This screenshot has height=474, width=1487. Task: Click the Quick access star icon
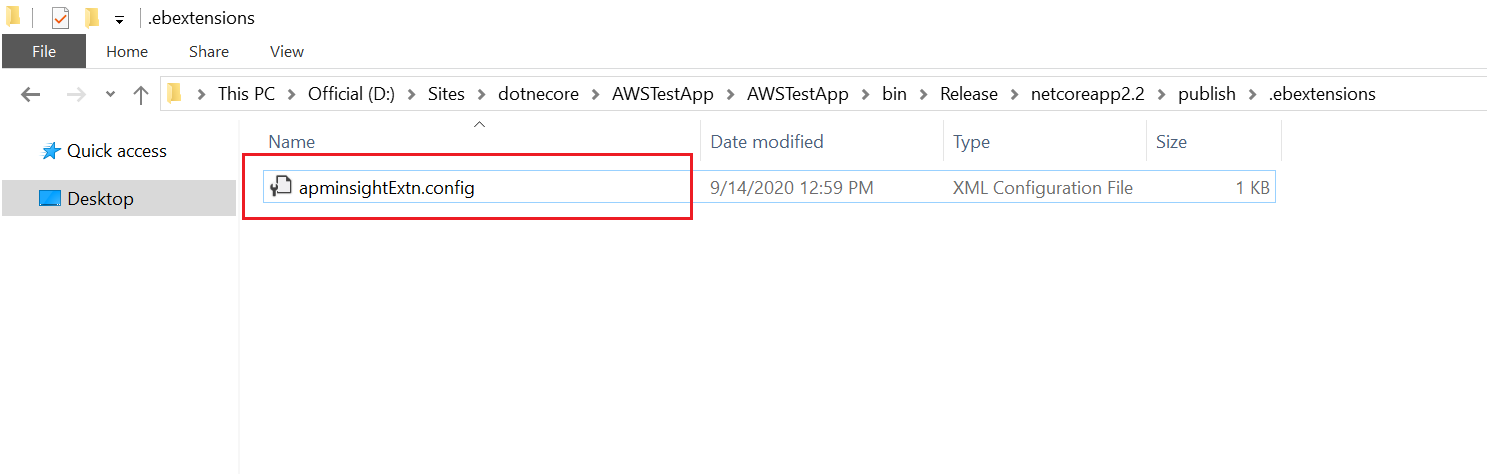51,151
